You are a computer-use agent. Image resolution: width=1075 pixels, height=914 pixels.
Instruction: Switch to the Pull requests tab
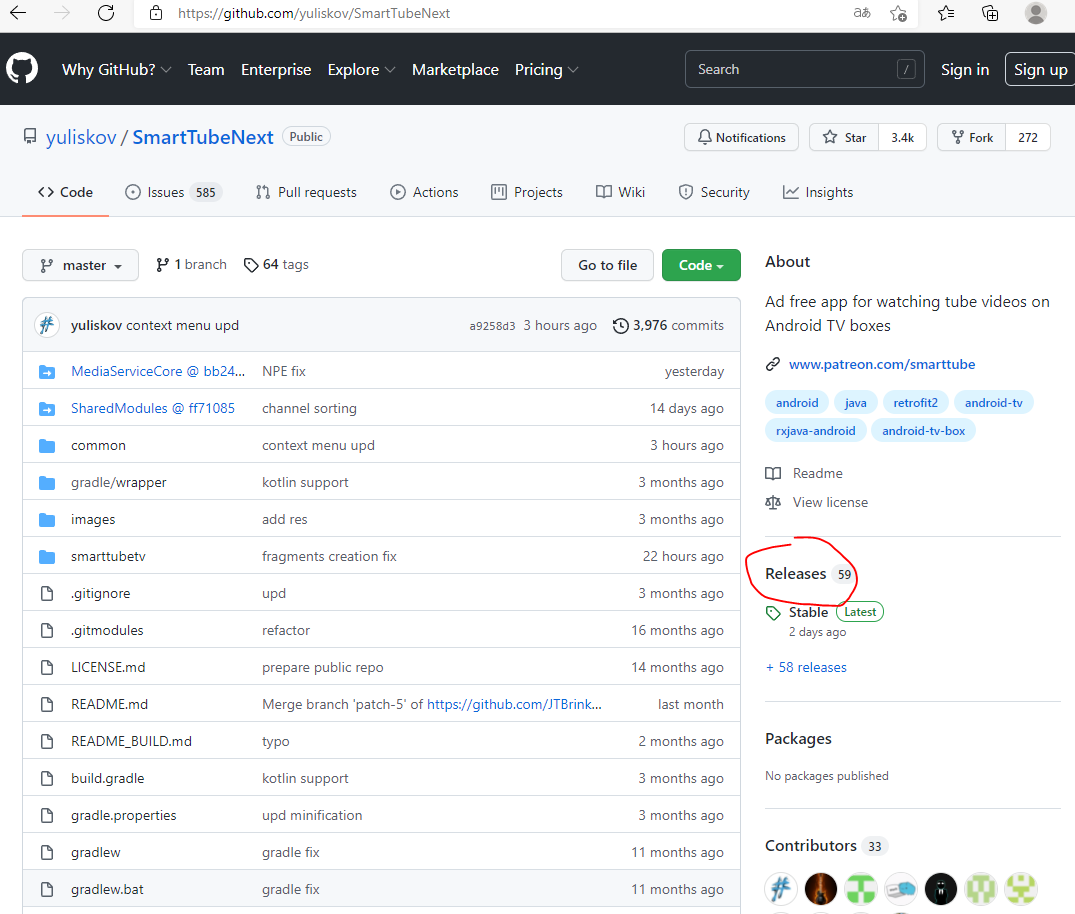tap(306, 192)
